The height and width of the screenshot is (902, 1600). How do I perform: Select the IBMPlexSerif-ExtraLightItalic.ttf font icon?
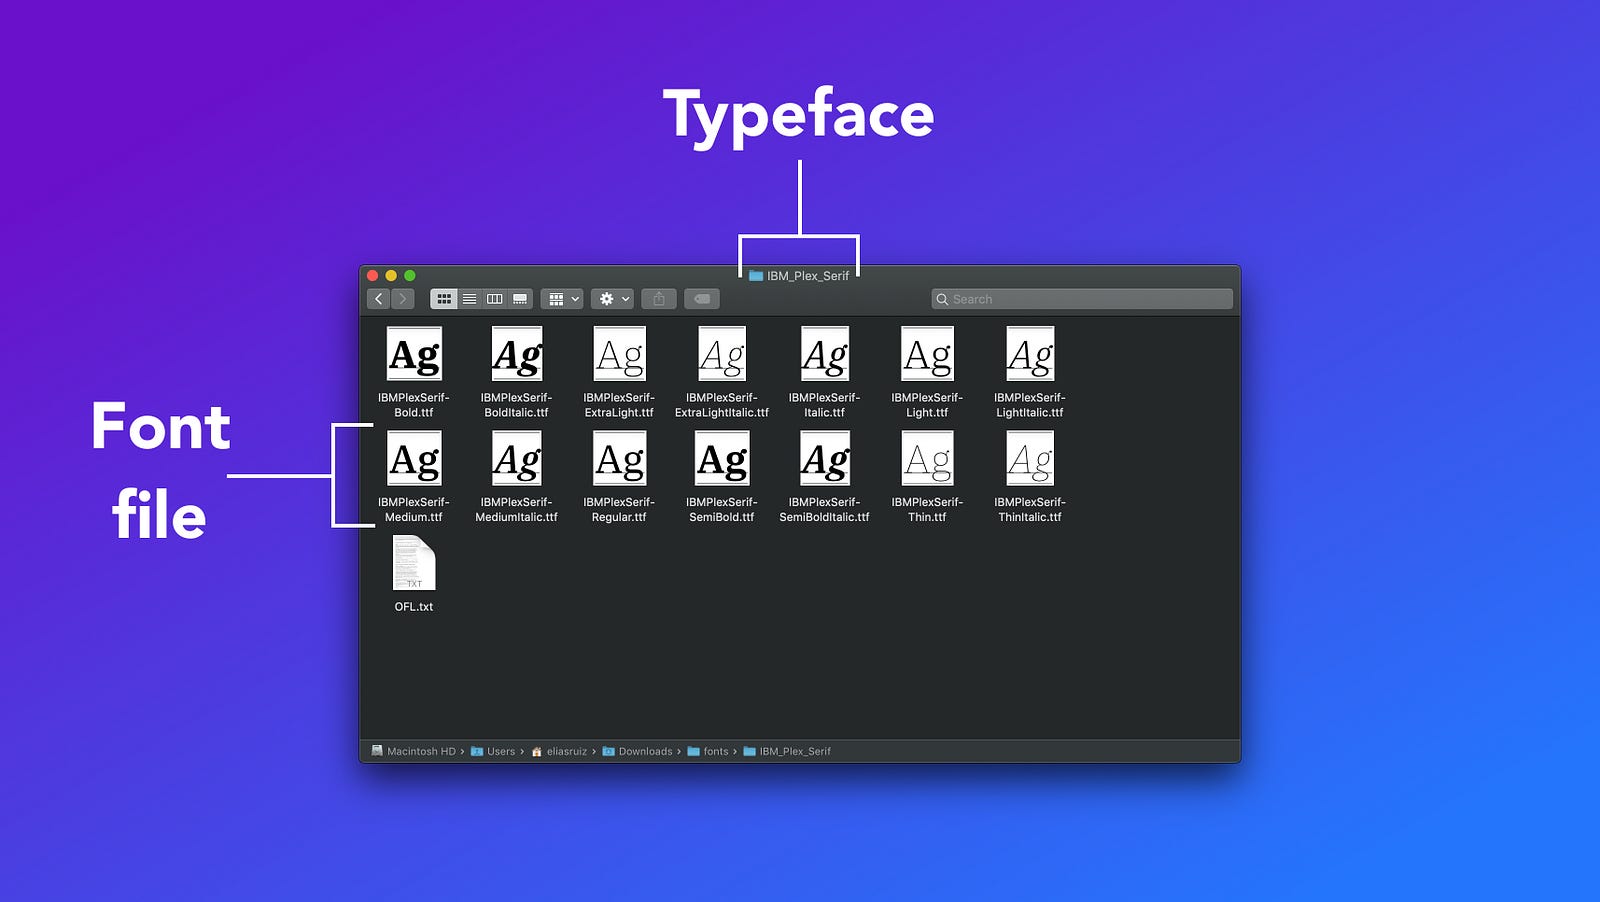pos(722,354)
